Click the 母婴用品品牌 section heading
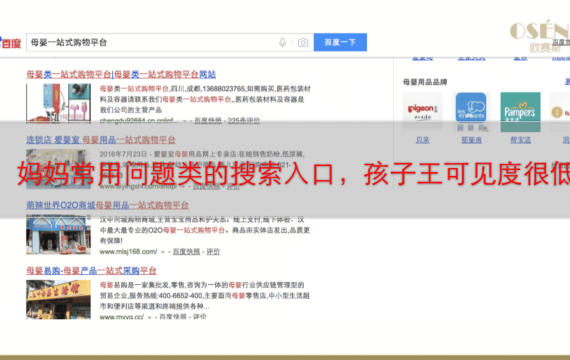Image resolution: width=570 pixels, height=360 pixels. point(425,82)
